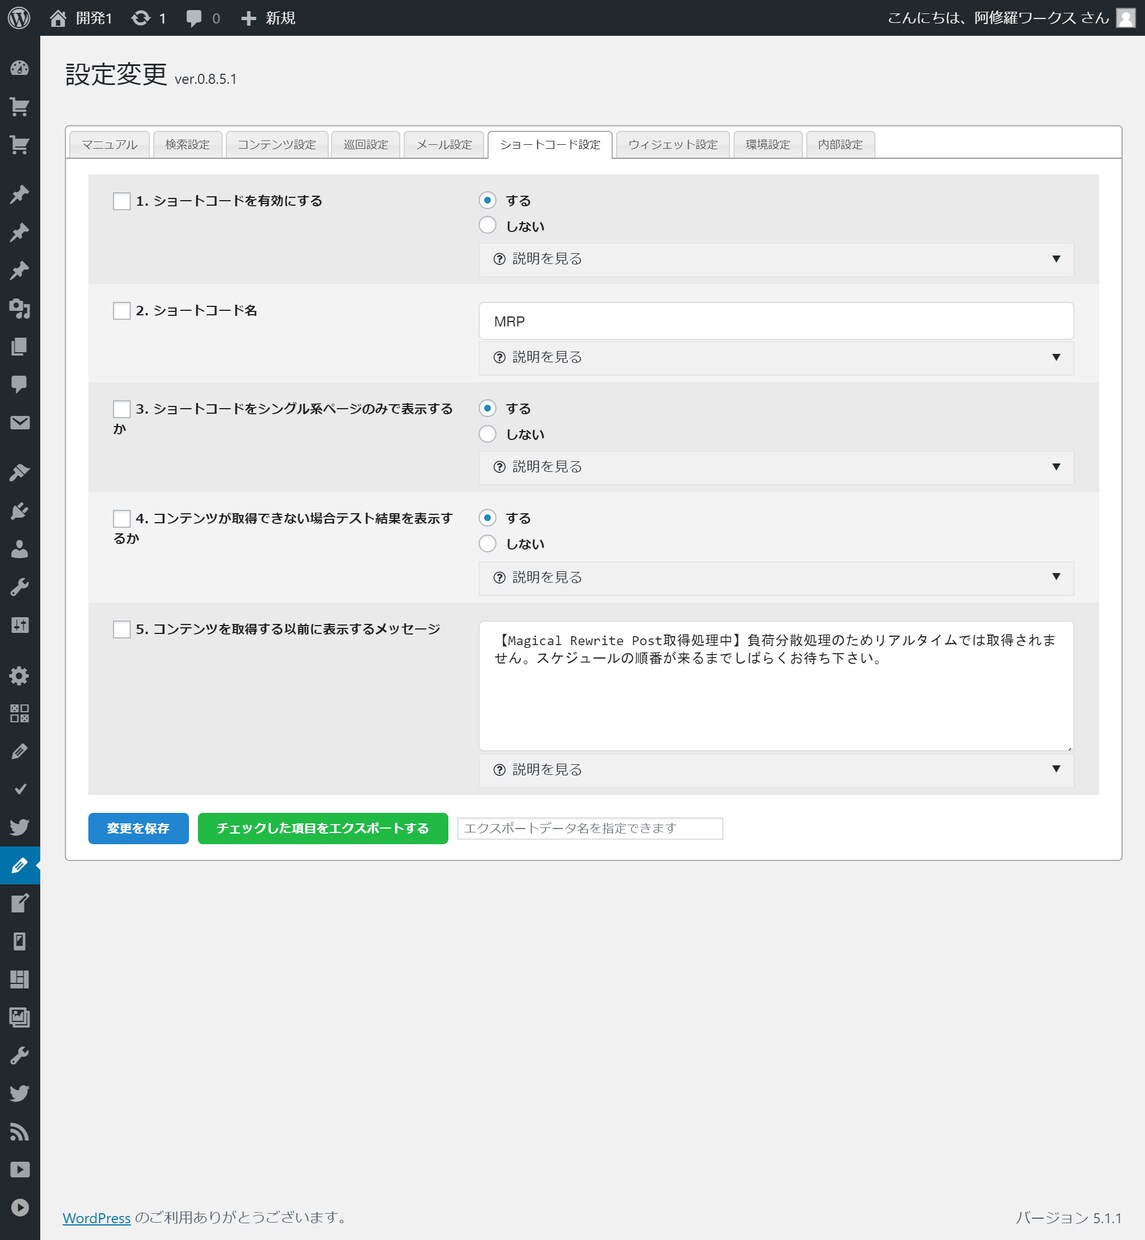Select しない for シングル系ページのみ setting

pyautogui.click(x=487, y=434)
